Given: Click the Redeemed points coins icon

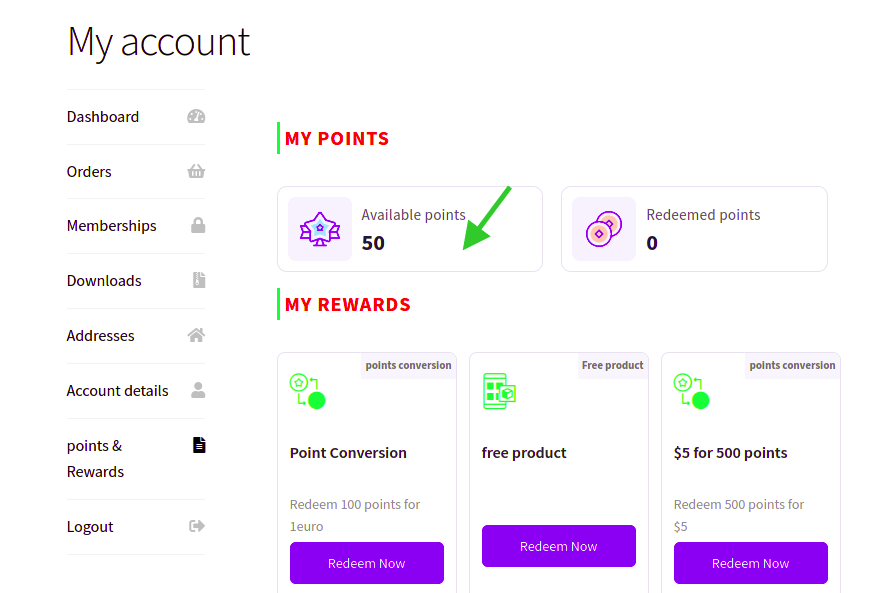Looking at the screenshot, I should tap(604, 229).
